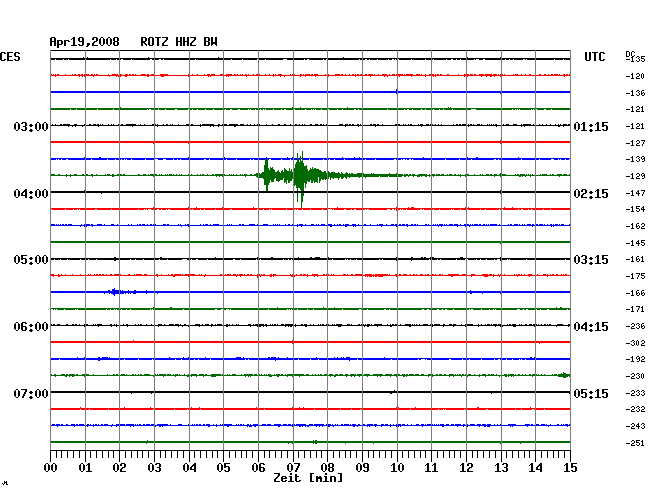650x494 pixels.
Task: Click the 05:00 local time label
Action: coord(31,260)
